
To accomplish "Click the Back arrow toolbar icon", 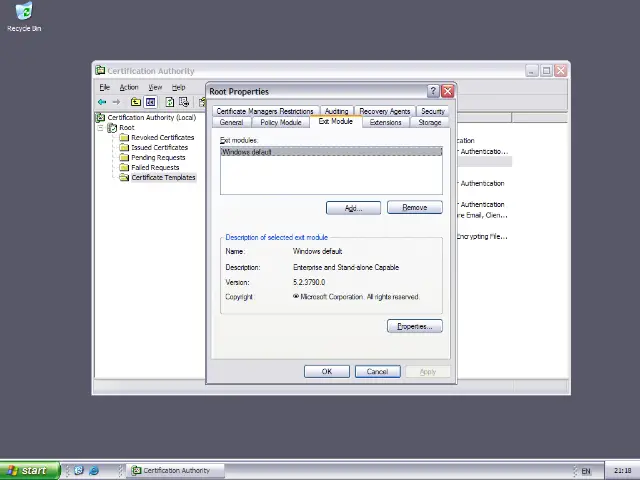I will coord(102,102).
